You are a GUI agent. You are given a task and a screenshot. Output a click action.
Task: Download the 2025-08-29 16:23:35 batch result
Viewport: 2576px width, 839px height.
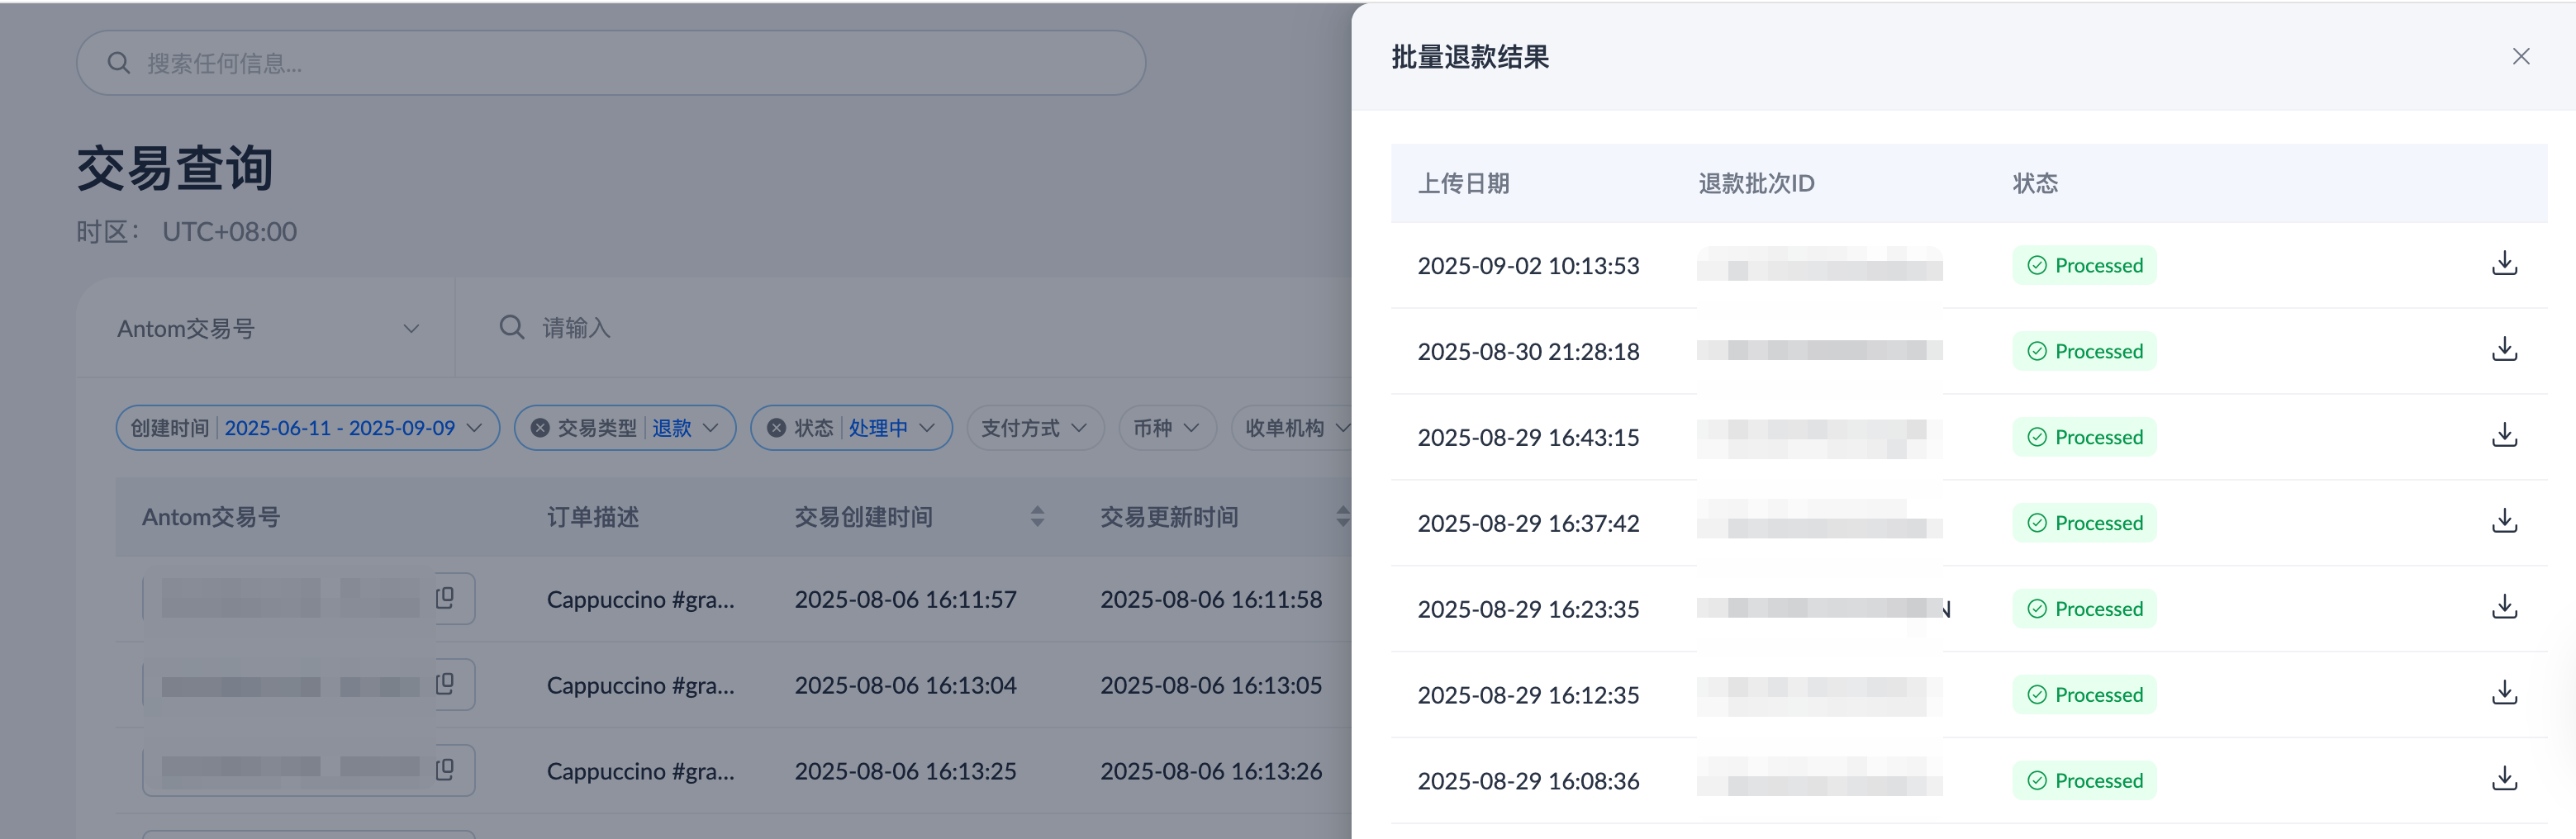[2503, 608]
